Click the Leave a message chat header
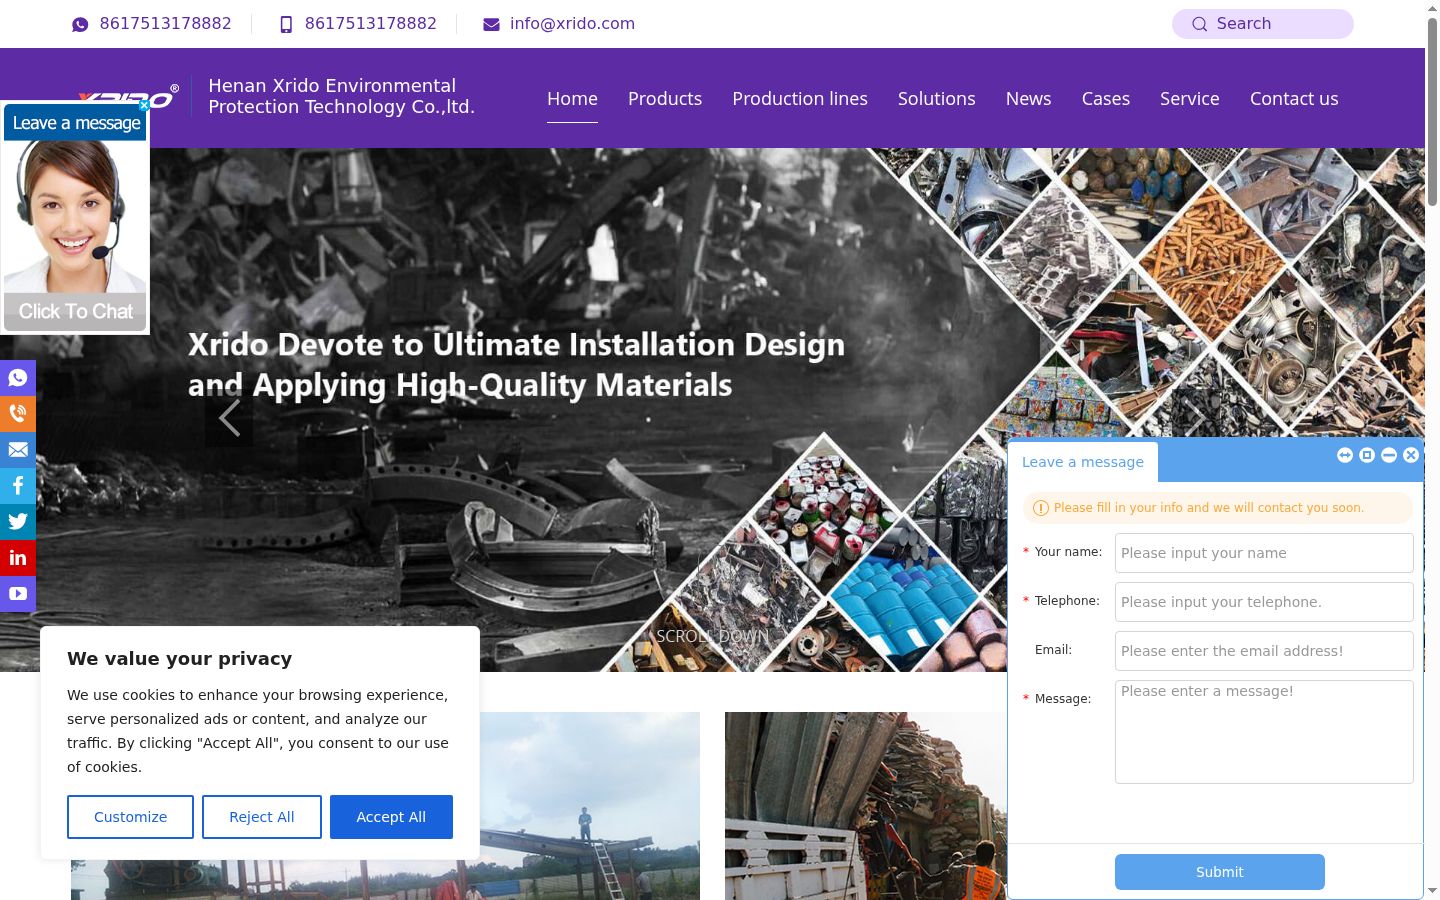Screen dimensions: 1440x900 pyautogui.click(x=76, y=123)
